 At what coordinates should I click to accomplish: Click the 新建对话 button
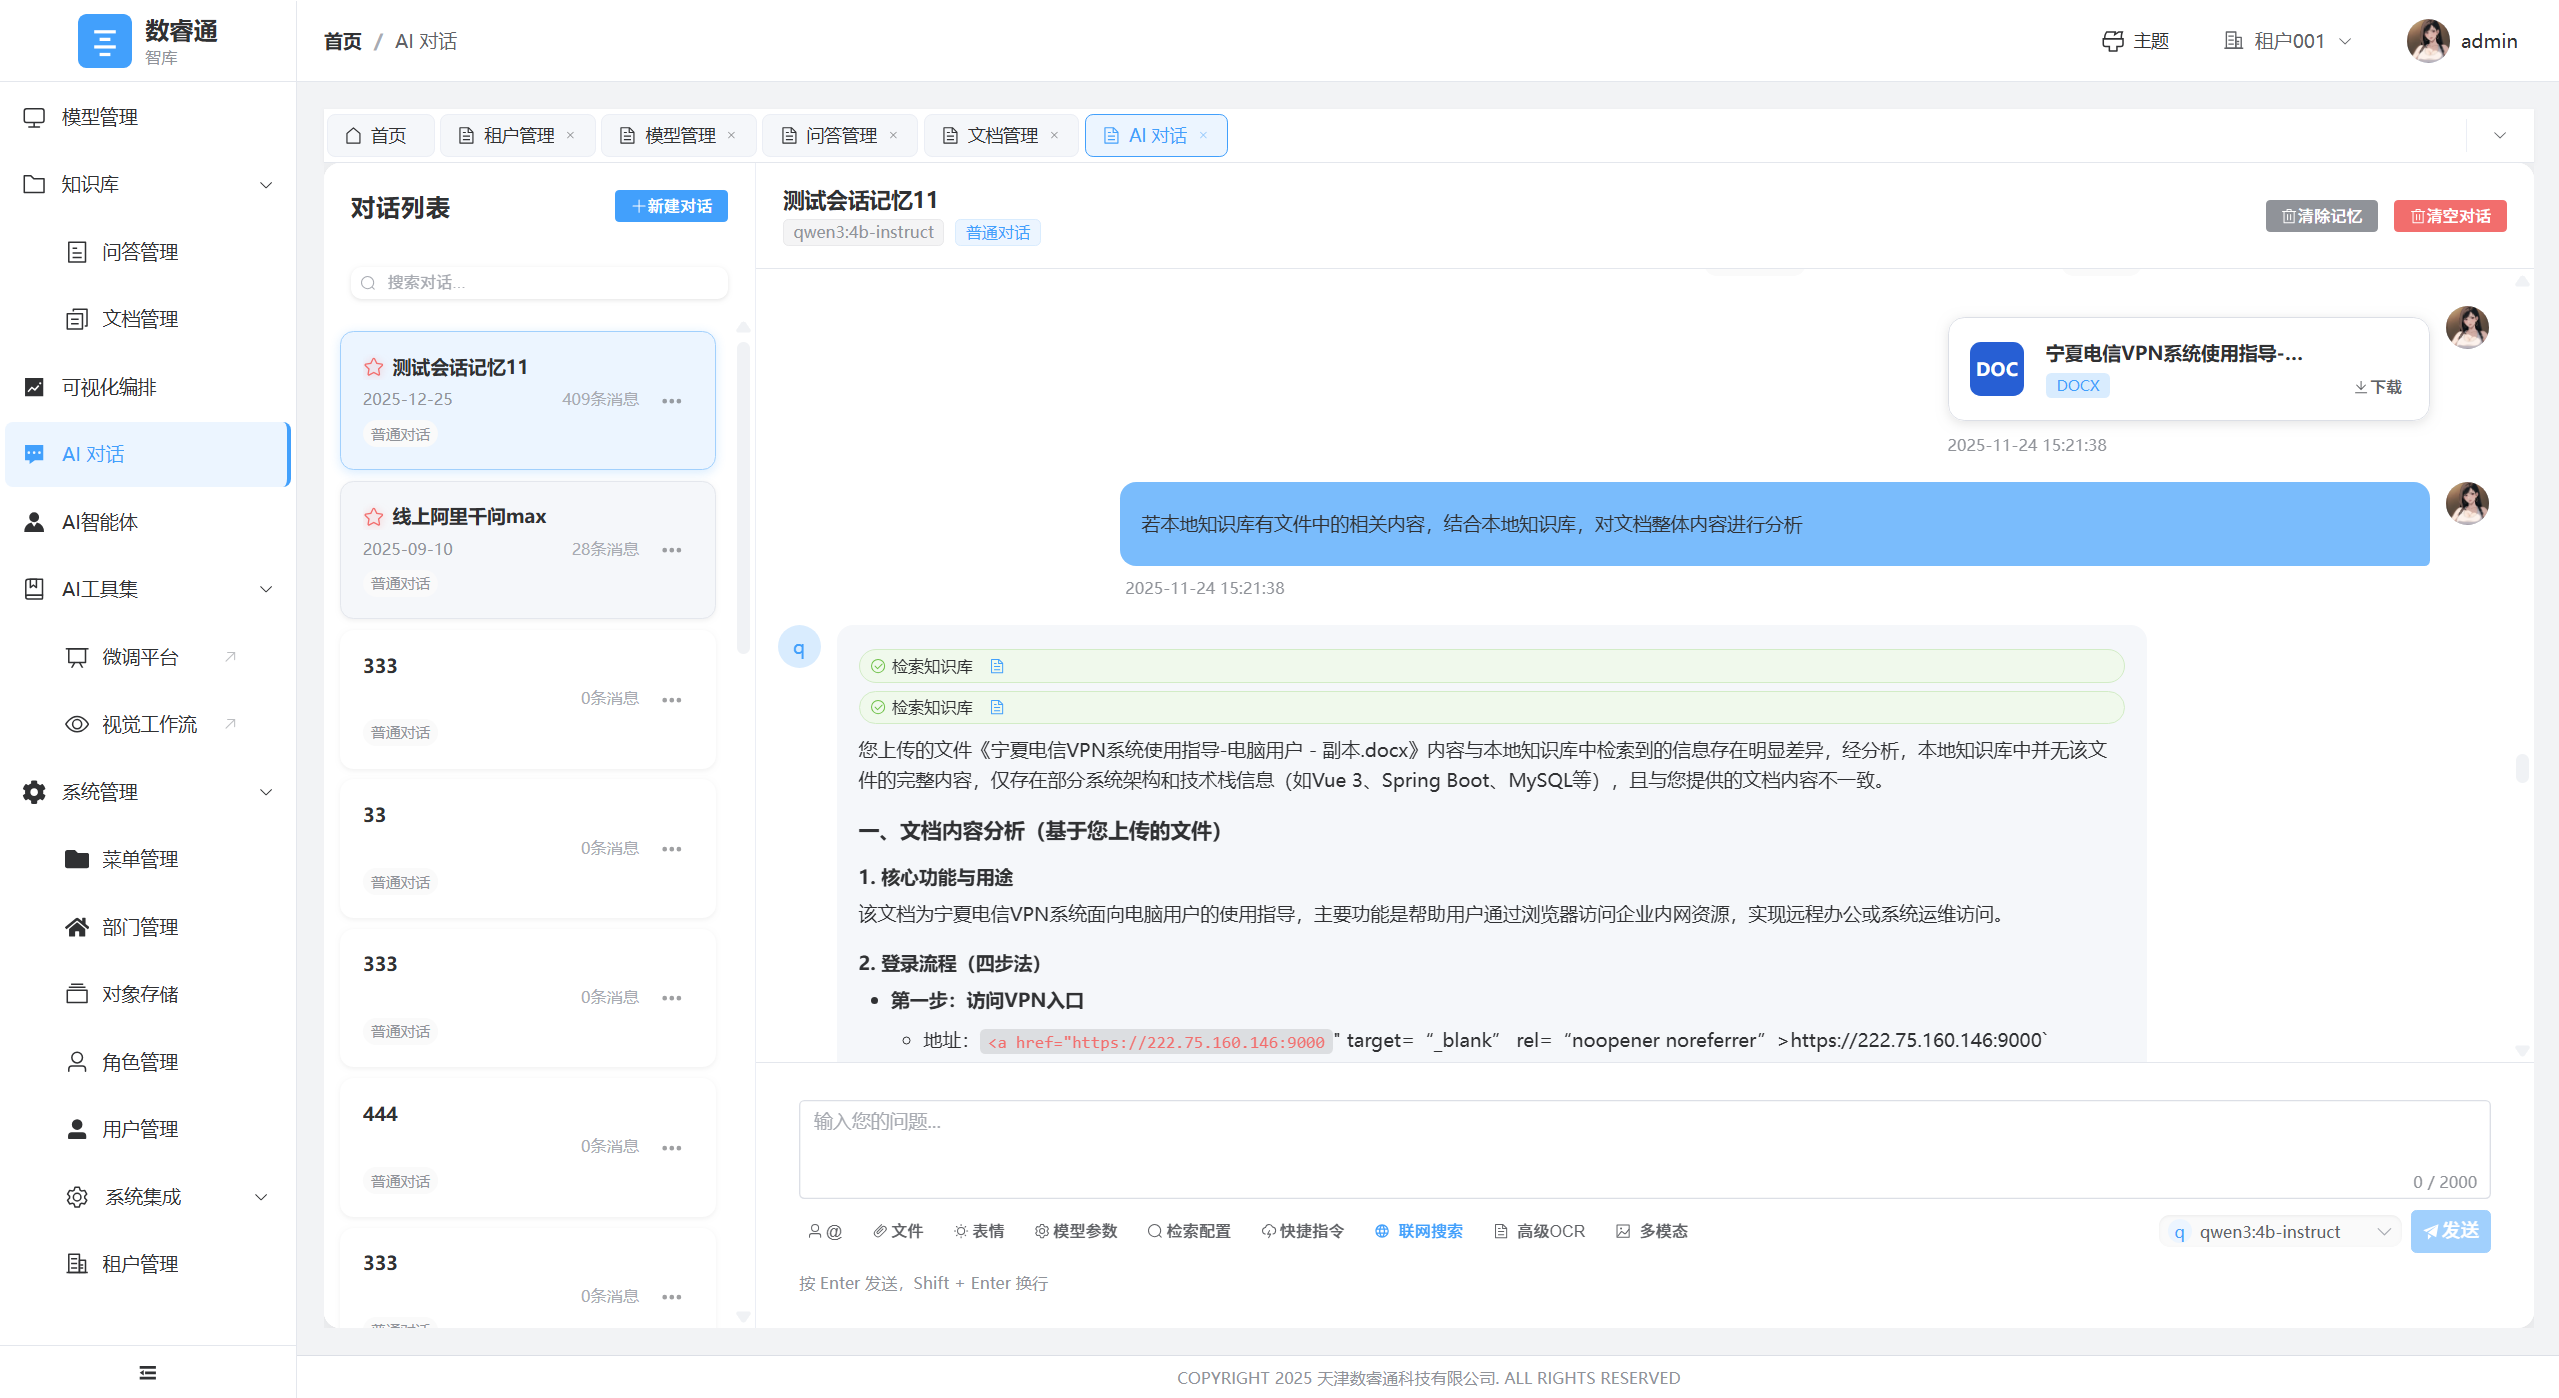click(x=671, y=206)
